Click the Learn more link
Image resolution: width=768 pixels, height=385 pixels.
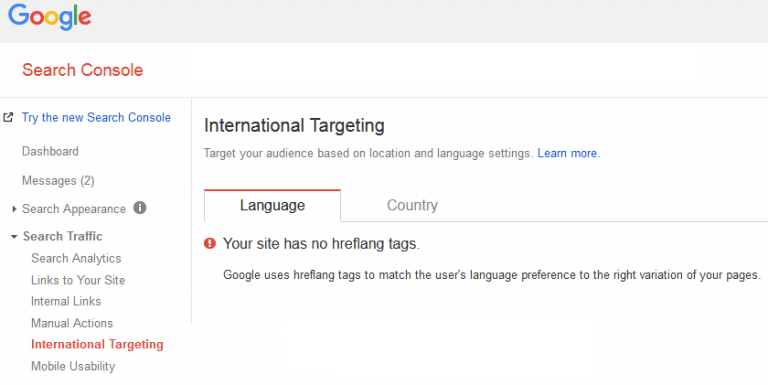pyautogui.click(x=567, y=153)
